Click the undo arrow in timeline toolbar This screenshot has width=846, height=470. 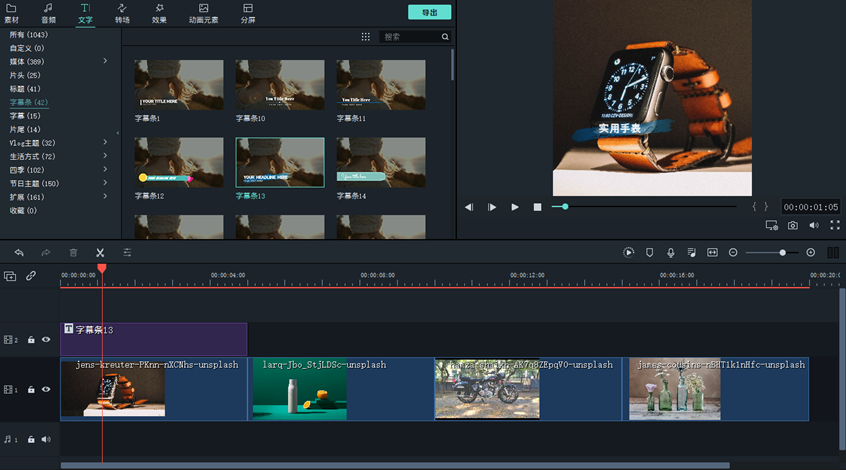(19, 253)
